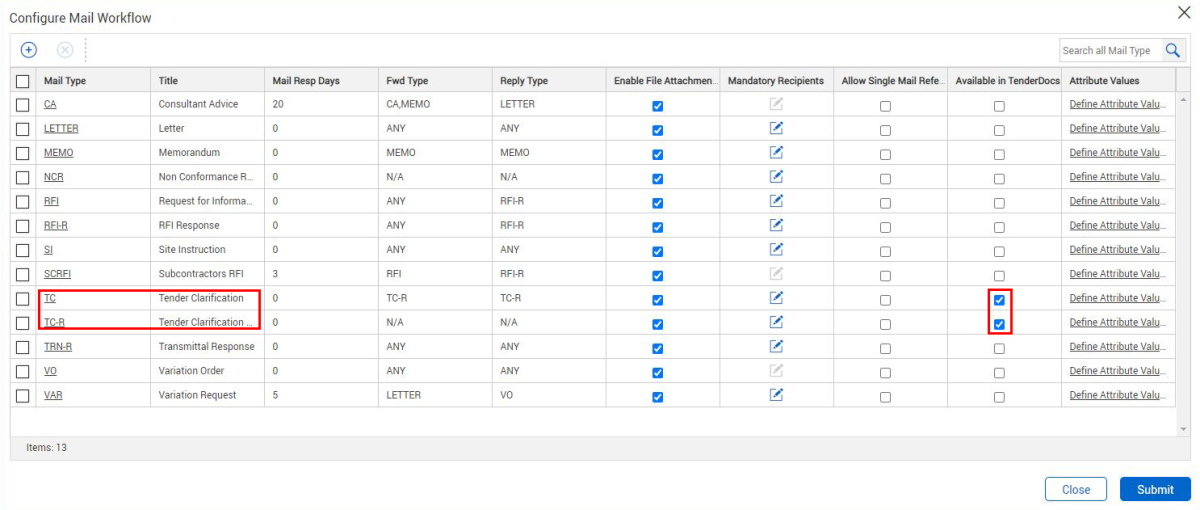Image resolution: width=1200 pixels, height=510 pixels.
Task: Click the search magnifier icon
Action: click(x=1172, y=50)
